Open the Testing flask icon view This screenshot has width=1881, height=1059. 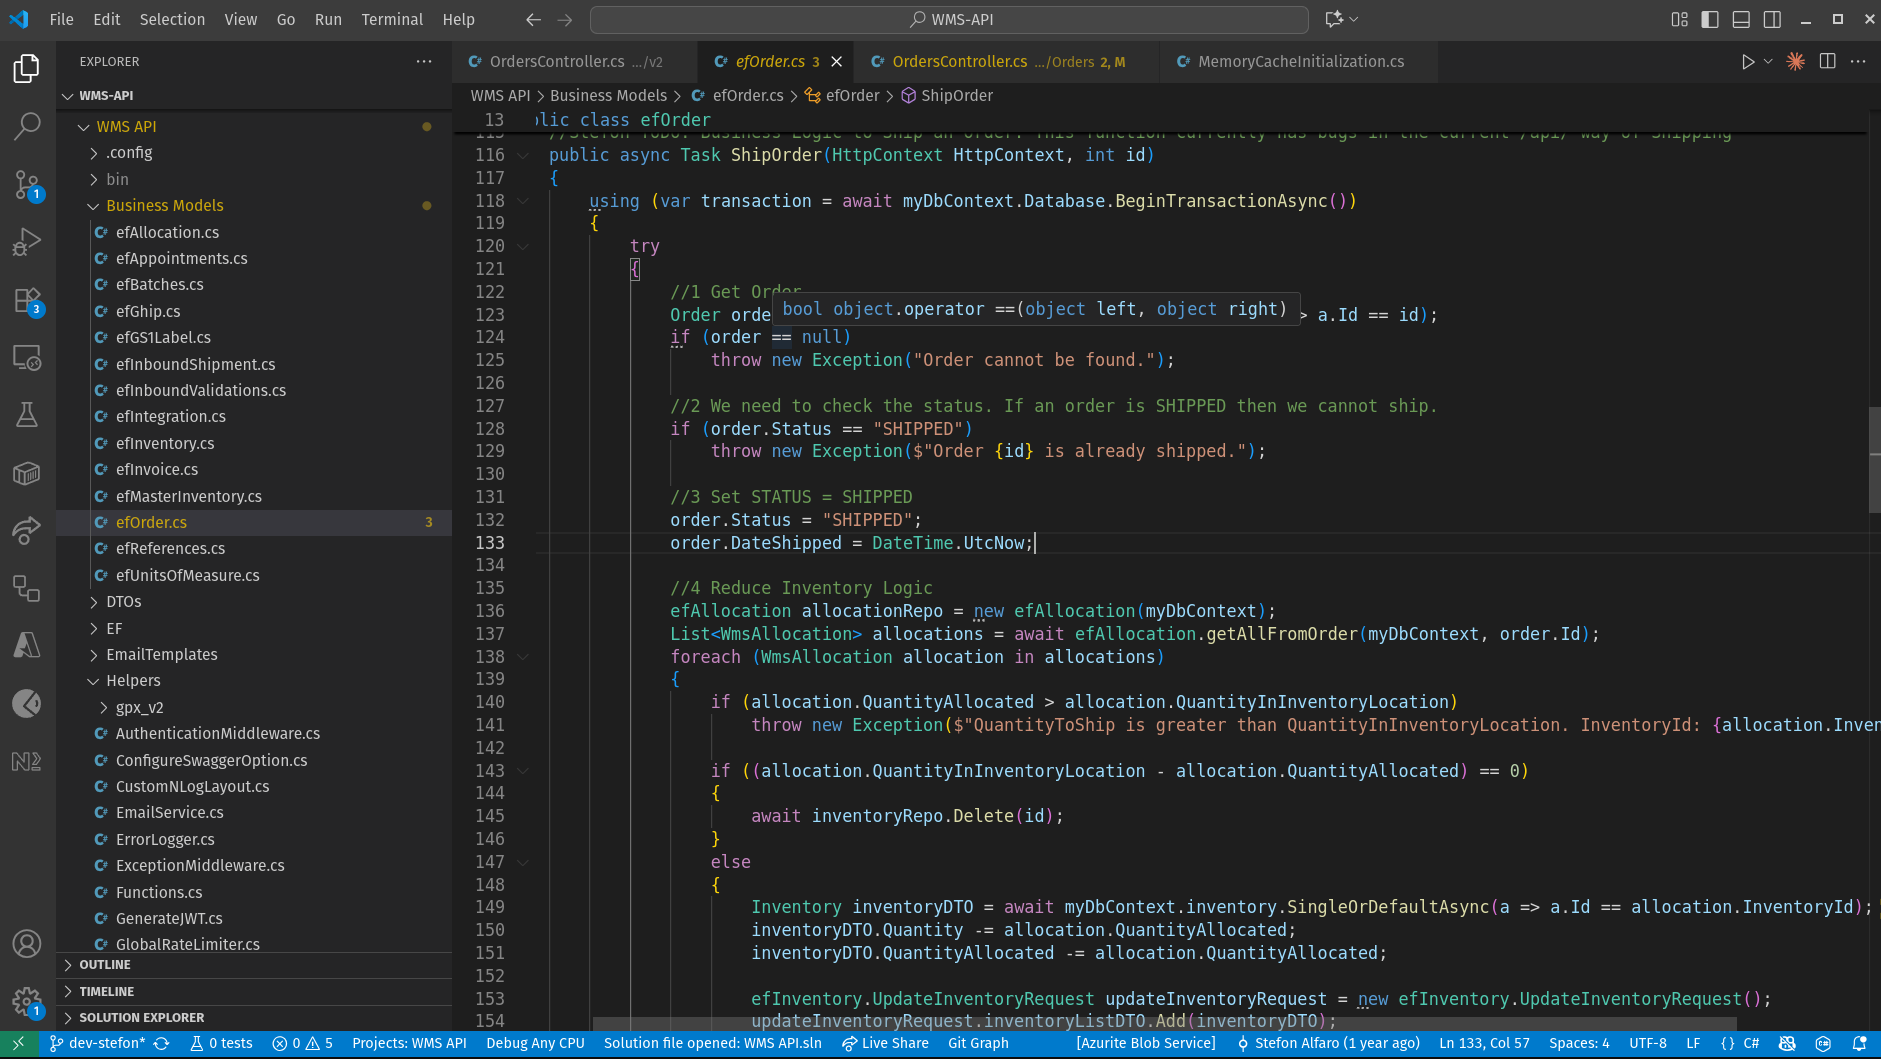(x=27, y=415)
